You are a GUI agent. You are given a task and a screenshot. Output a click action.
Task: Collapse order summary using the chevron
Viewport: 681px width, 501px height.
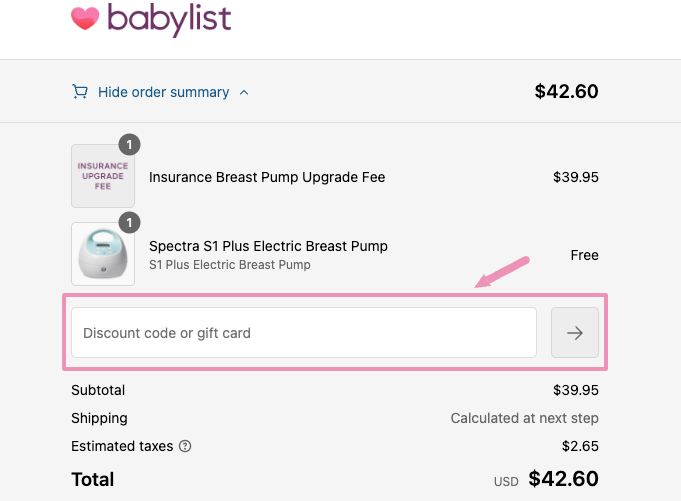(245, 93)
